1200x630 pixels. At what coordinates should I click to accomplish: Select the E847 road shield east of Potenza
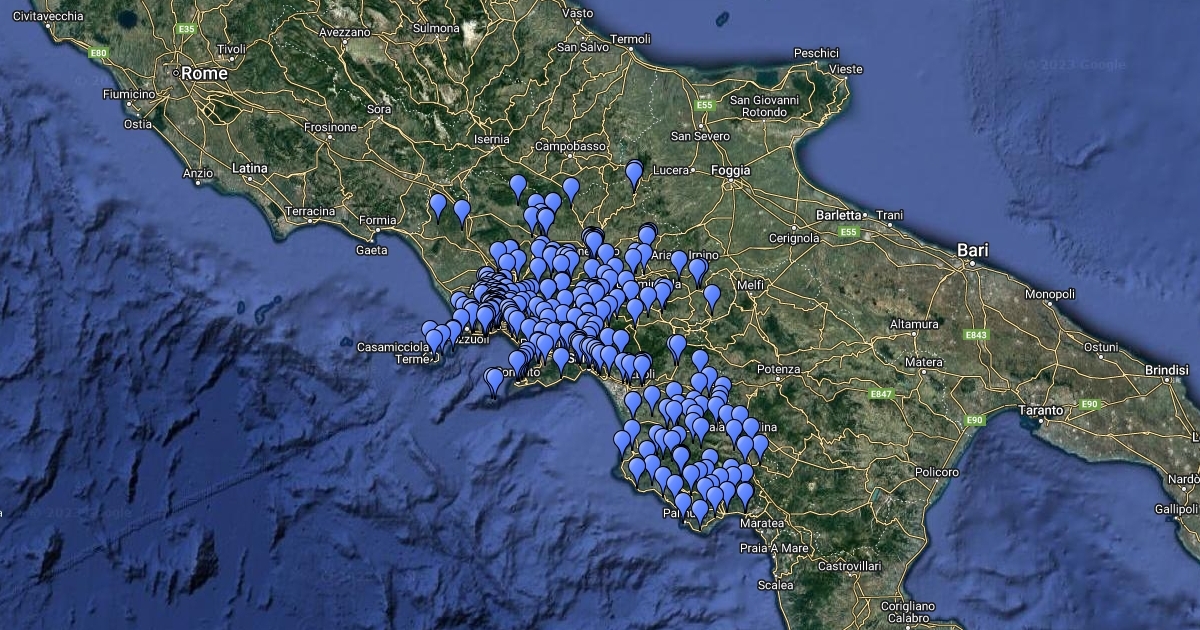(880, 394)
